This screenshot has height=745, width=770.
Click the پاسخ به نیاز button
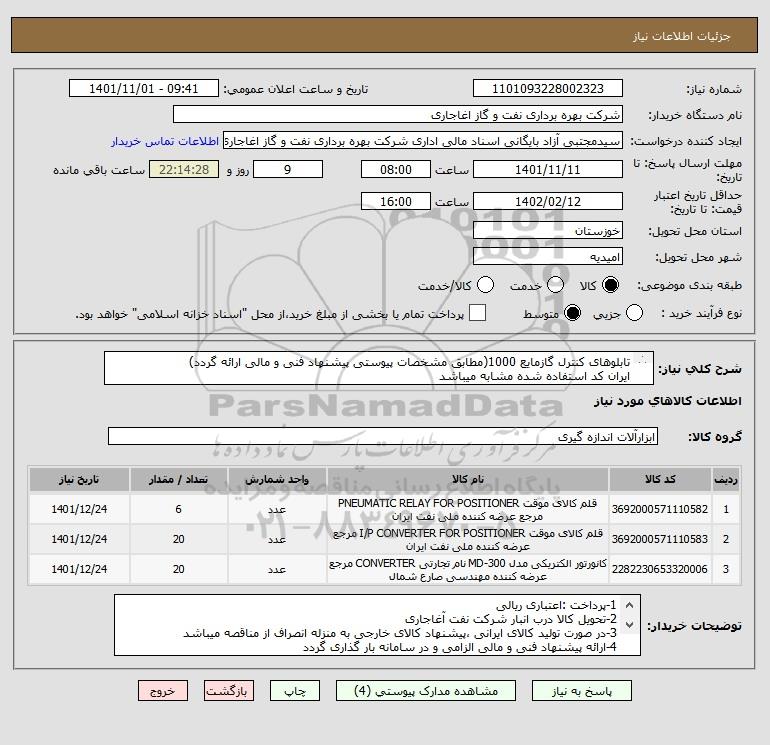point(582,690)
